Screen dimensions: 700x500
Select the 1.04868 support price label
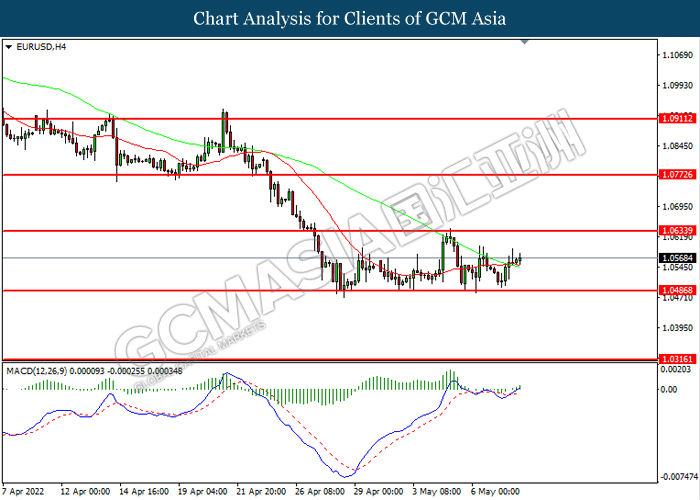point(677,290)
